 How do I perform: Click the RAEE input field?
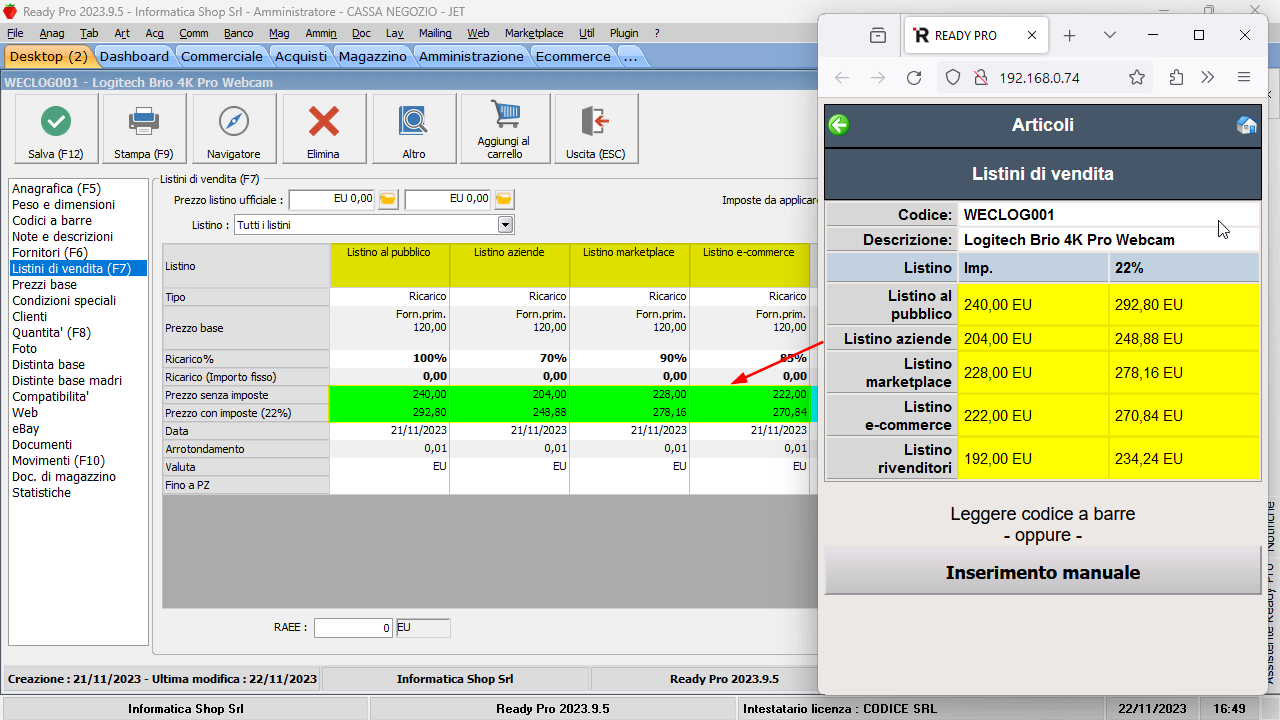tap(354, 628)
